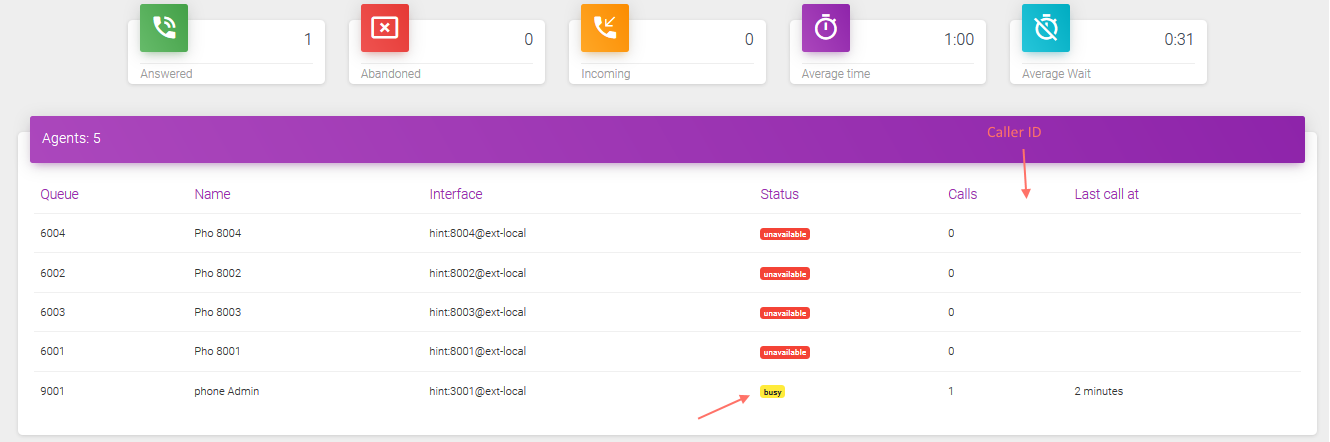This screenshot has width=1330, height=442.
Task: Click calls count 0 for Pho 8002
Action: tap(951, 273)
